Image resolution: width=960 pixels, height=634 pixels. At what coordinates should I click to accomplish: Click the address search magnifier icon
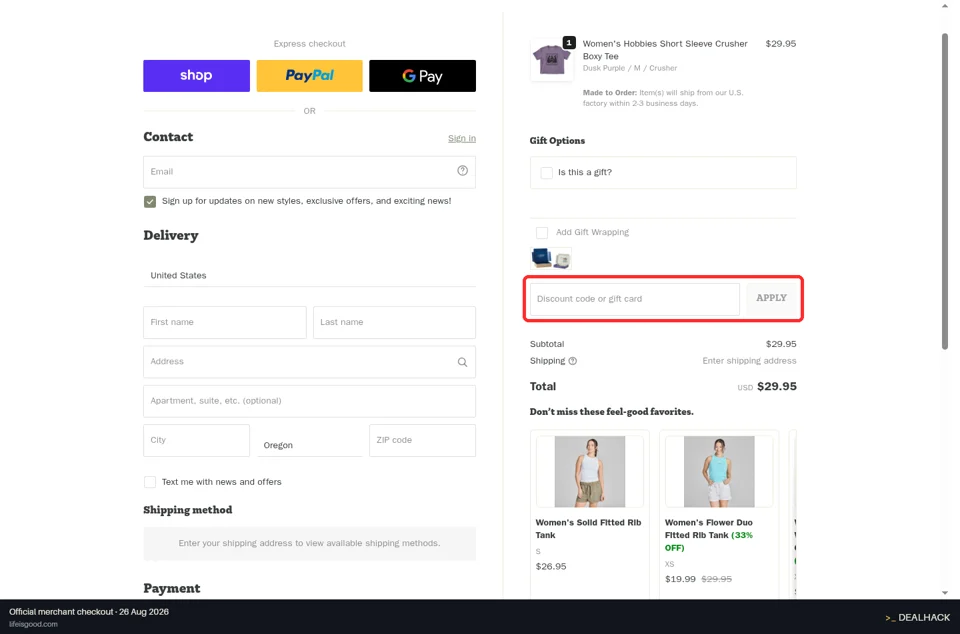coord(462,362)
